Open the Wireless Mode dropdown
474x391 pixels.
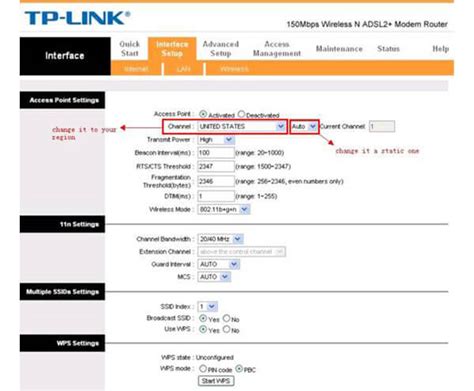[x=224, y=210]
